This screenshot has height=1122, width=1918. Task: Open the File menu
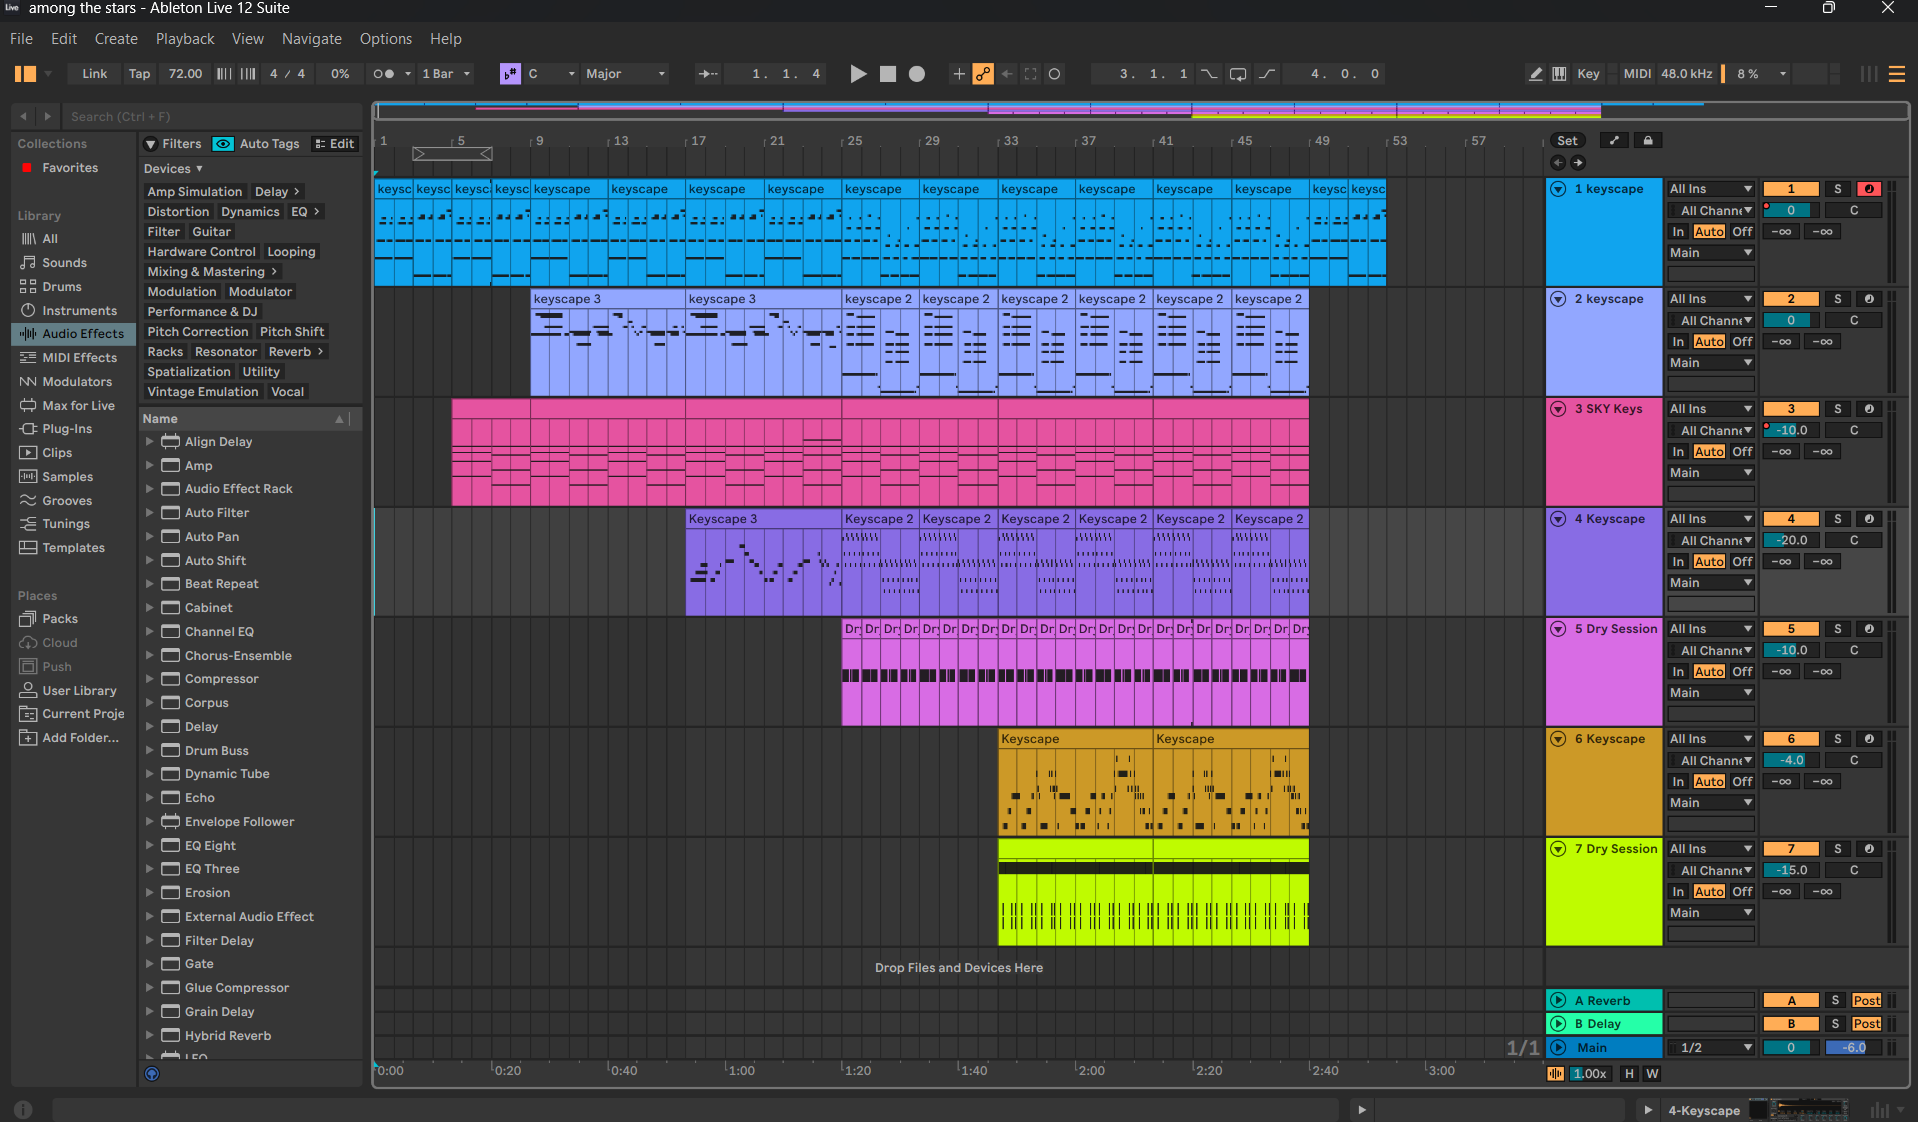[21, 39]
